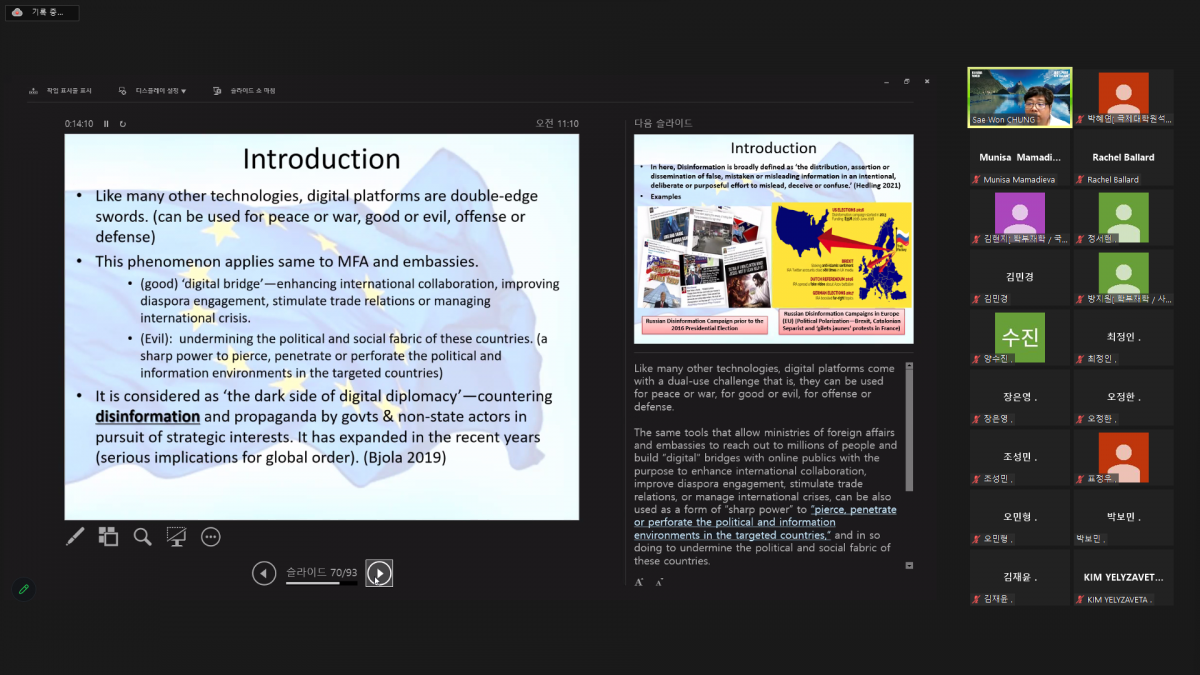Open the see all slides grid view

click(x=108, y=537)
